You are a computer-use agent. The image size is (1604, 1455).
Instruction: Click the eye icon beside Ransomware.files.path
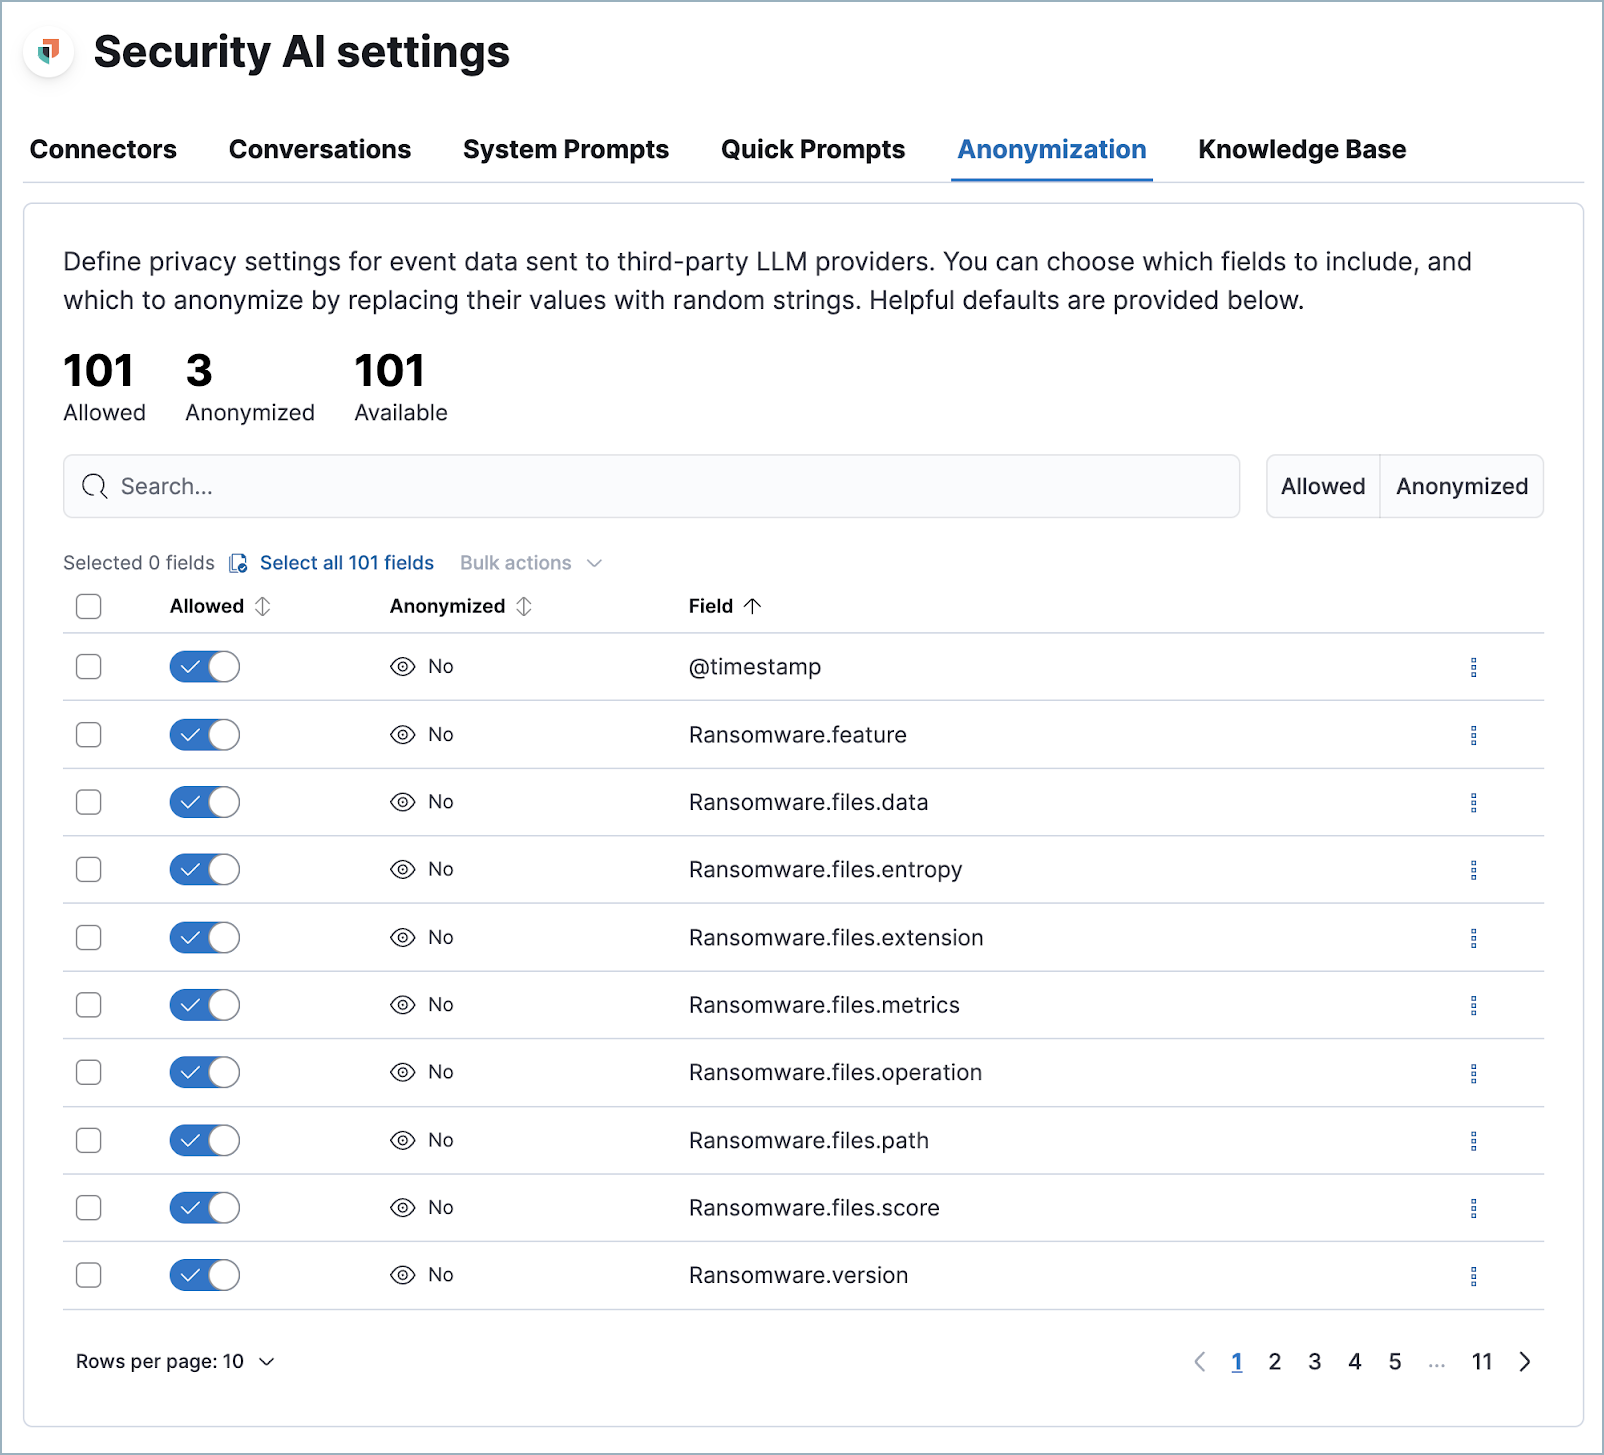tap(403, 1140)
